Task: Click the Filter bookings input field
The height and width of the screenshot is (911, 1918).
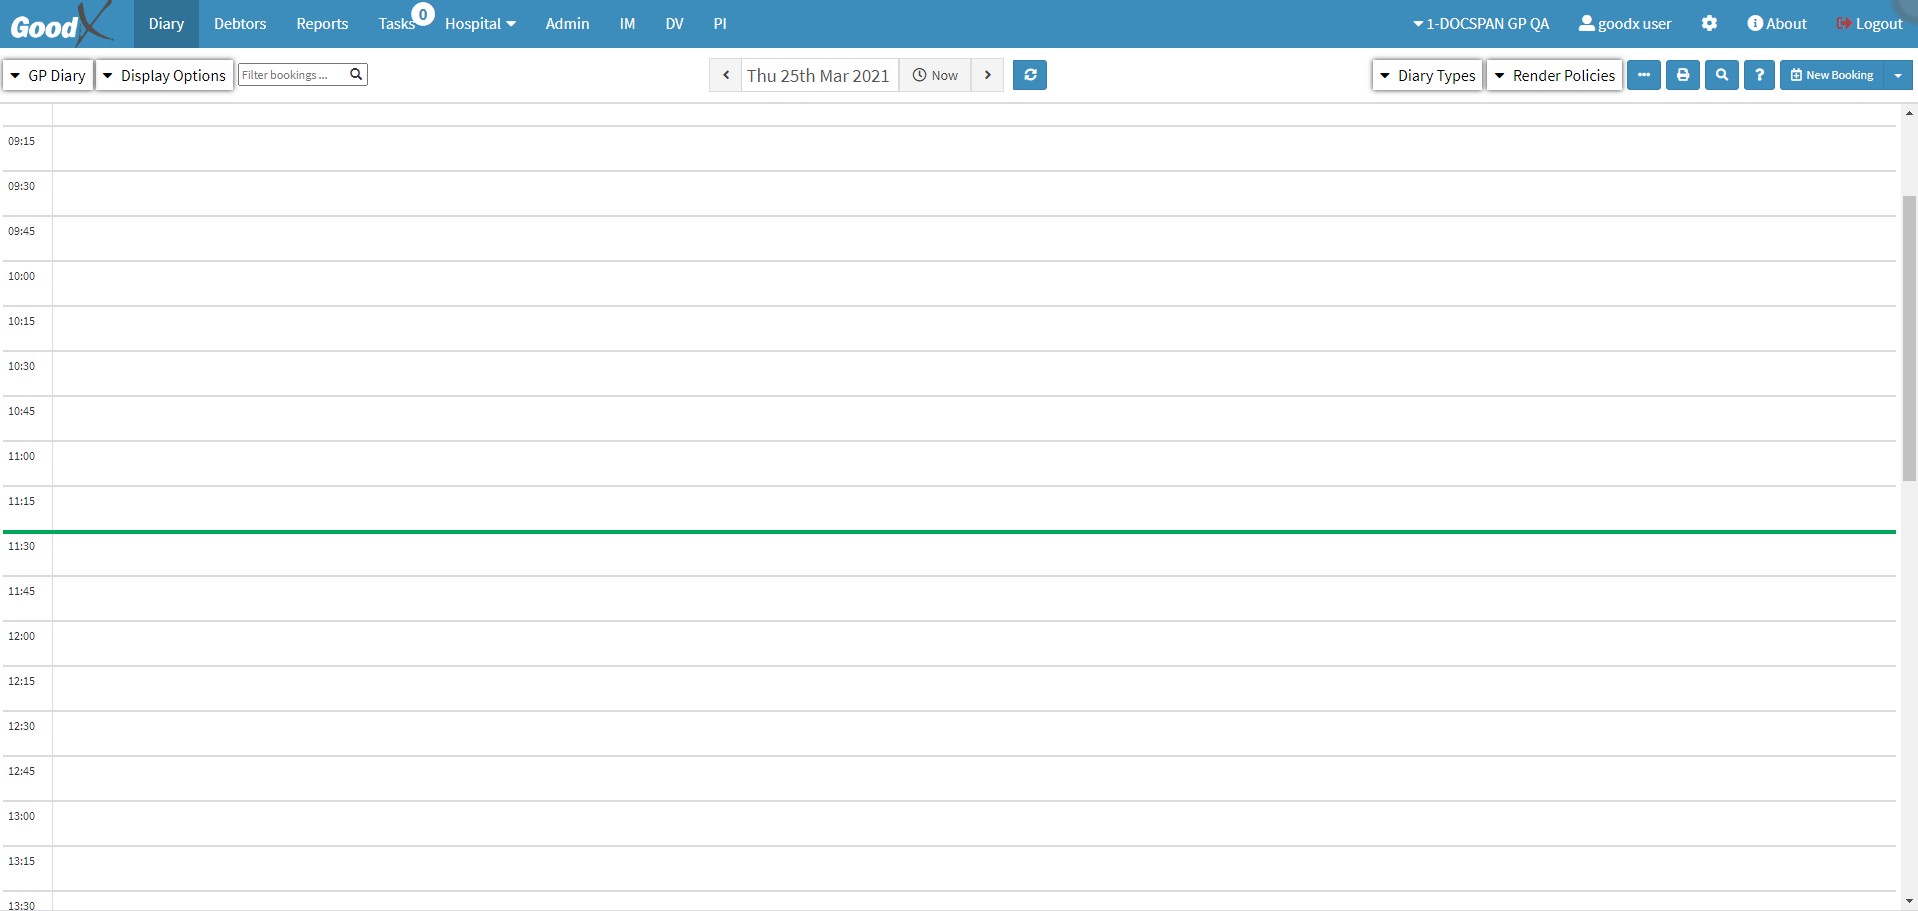Action: pyautogui.click(x=292, y=74)
